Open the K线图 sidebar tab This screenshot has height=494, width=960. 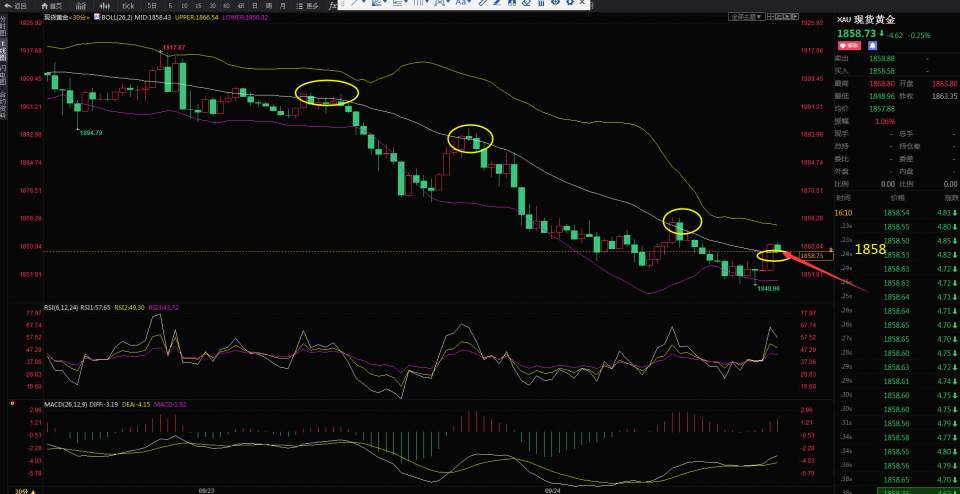(3, 51)
